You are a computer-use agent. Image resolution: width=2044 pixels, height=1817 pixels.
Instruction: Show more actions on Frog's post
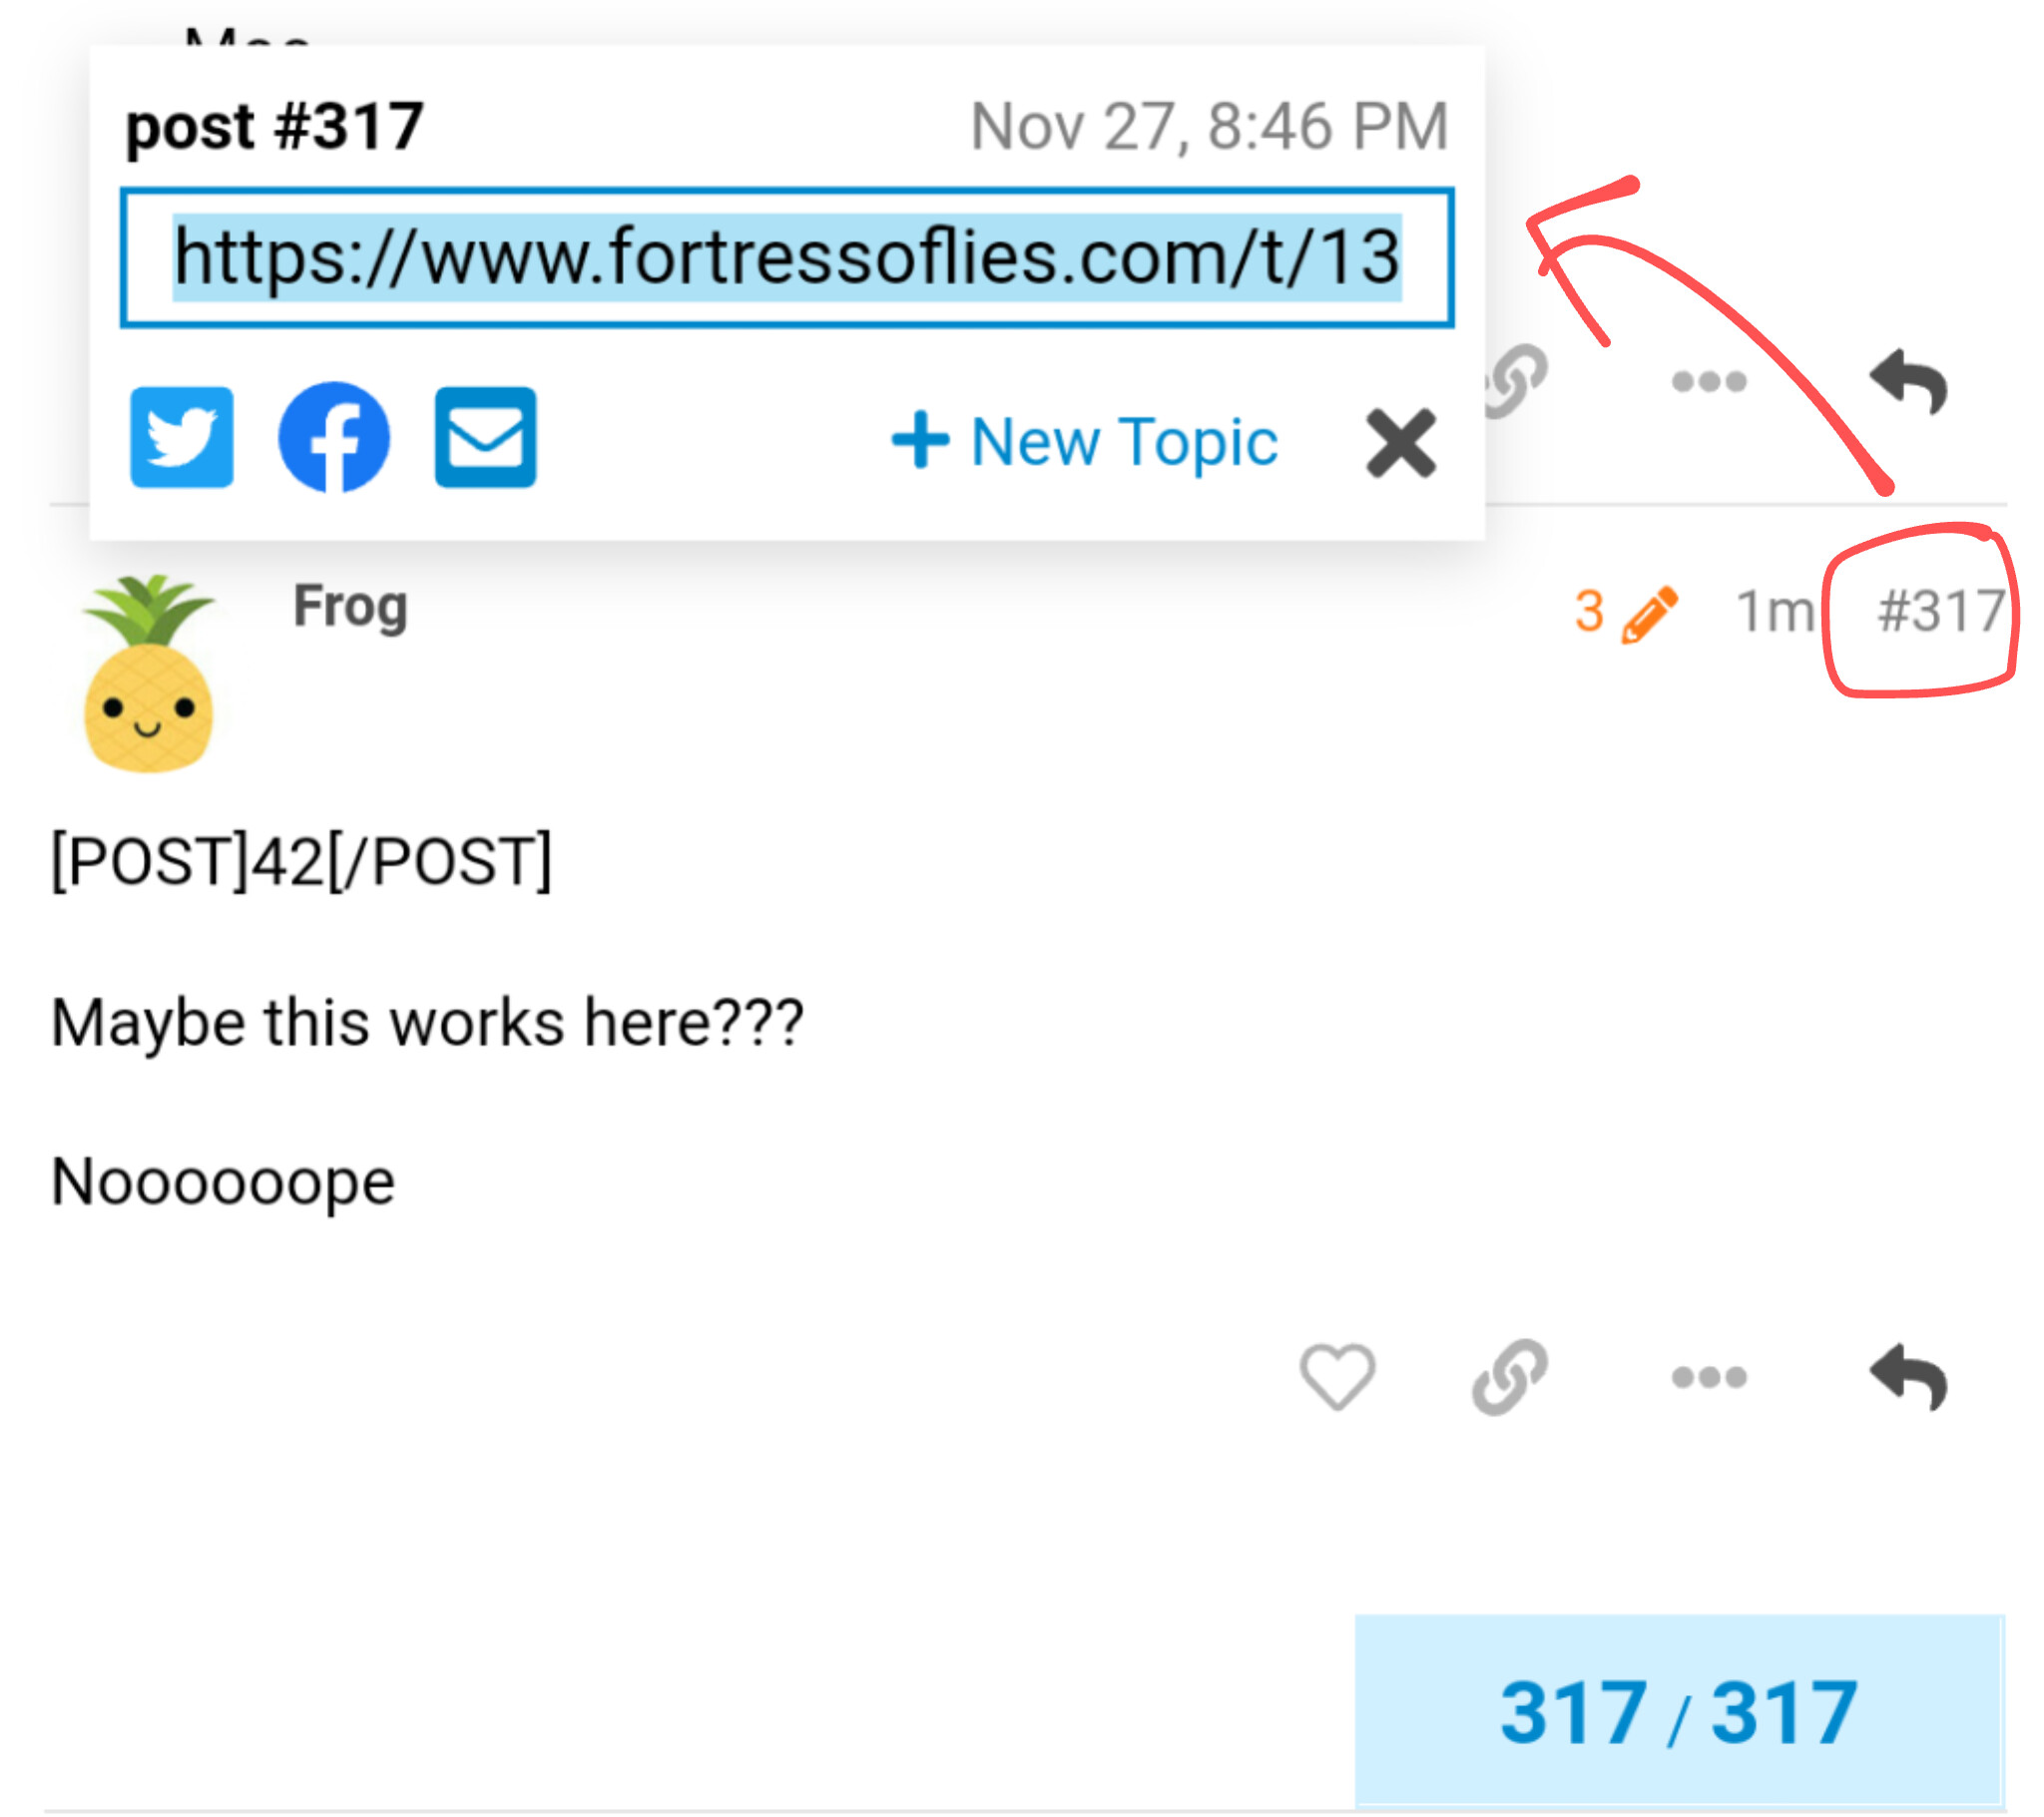coord(1709,1378)
